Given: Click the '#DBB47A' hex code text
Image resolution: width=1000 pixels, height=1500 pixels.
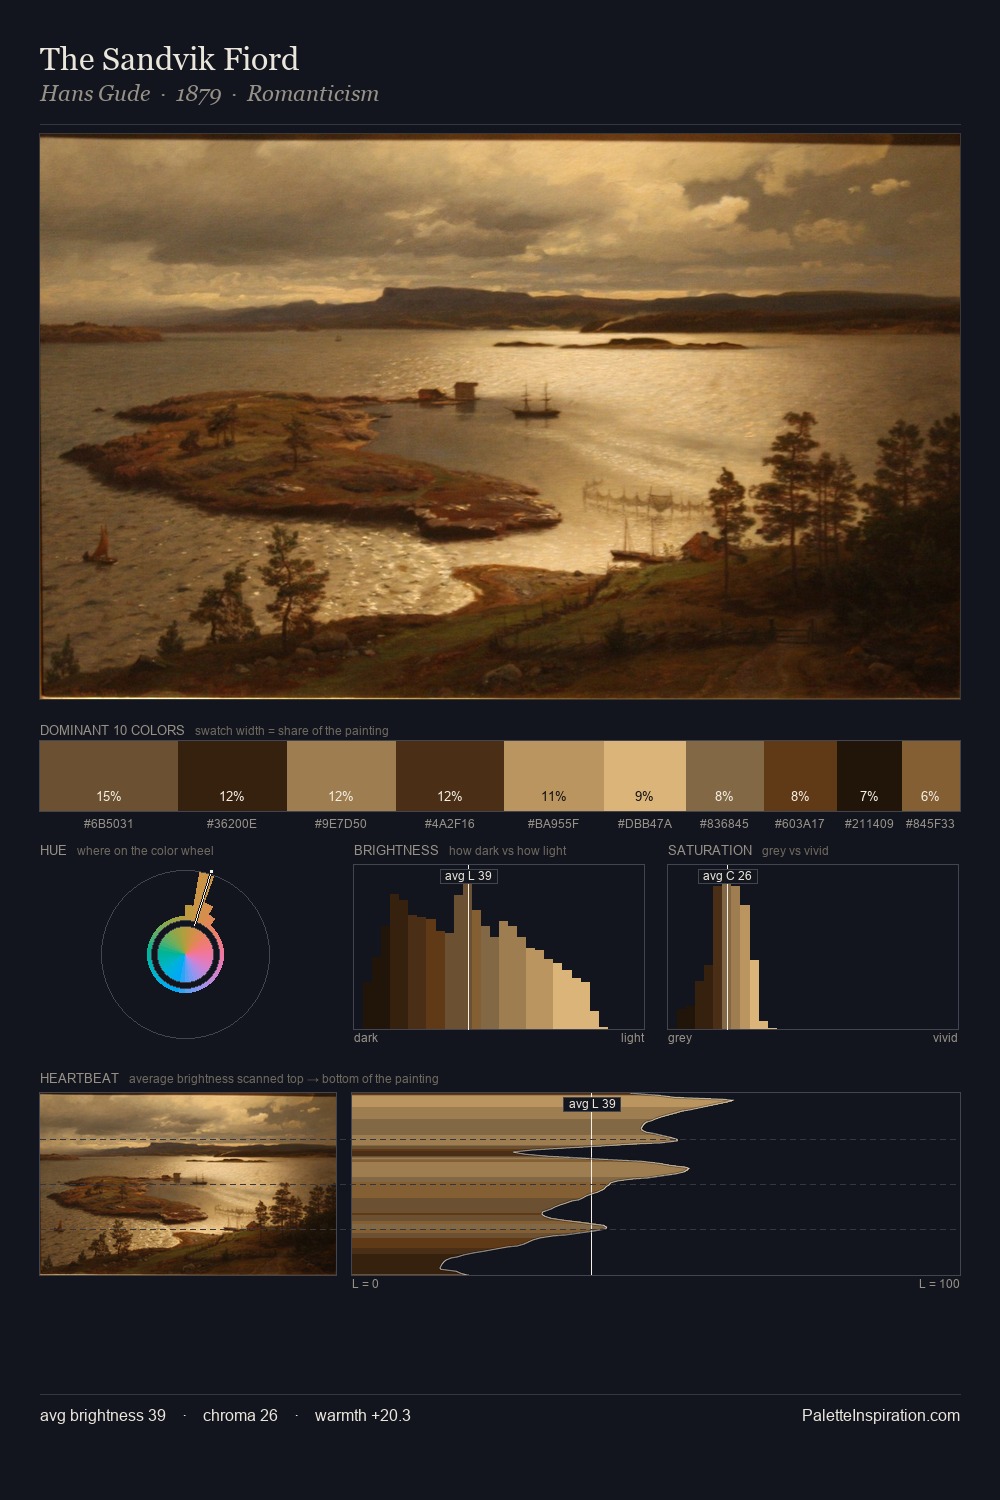Looking at the screenshot, I should (x=645, y=824).
